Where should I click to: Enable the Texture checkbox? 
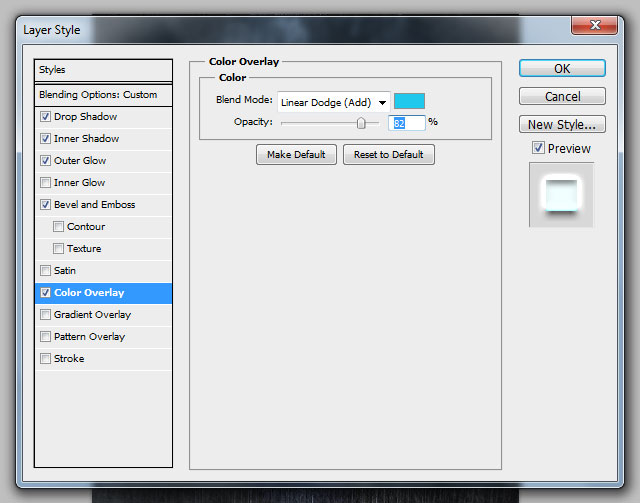[x=58, y=249]
